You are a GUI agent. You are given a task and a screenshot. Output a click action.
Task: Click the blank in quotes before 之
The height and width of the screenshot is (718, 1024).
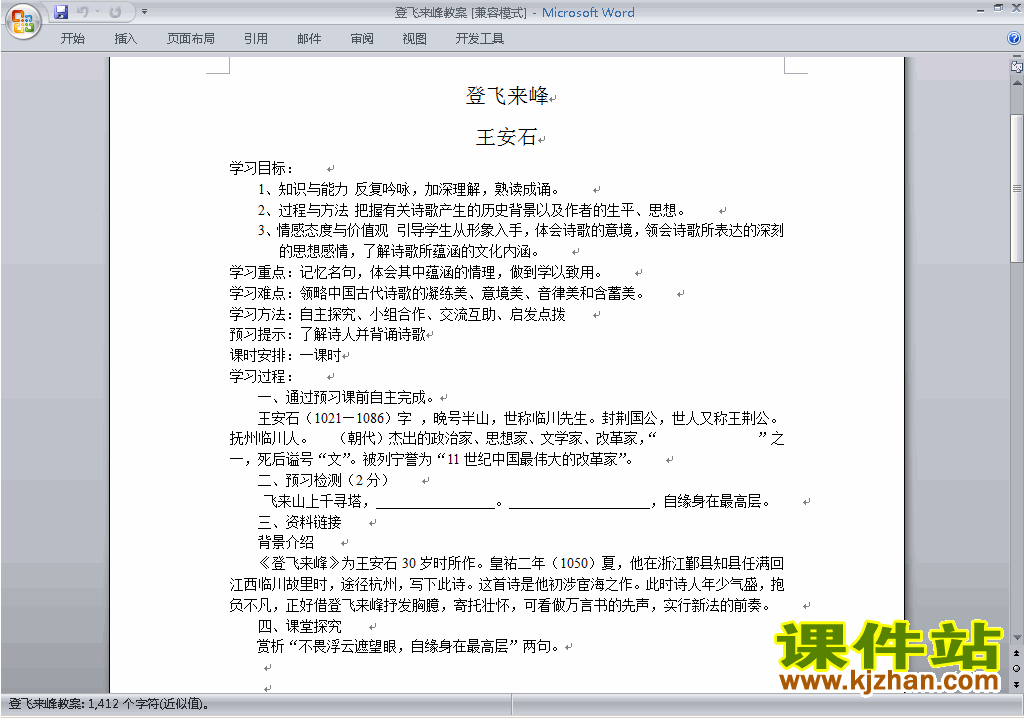click(707, 438)
